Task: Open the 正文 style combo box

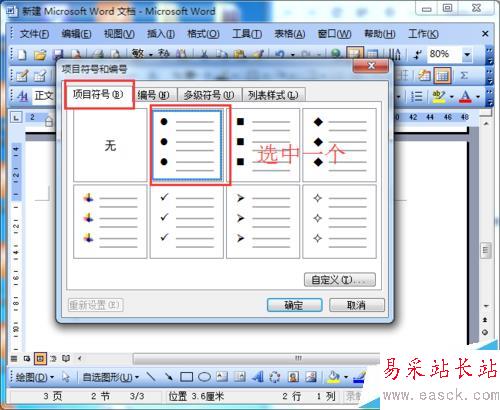Action: 44,96
